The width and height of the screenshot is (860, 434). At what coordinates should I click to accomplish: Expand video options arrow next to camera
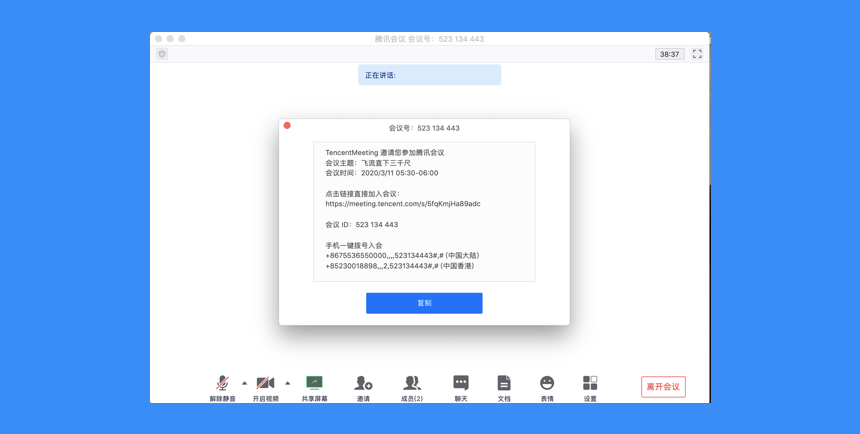tap(287, 383)
